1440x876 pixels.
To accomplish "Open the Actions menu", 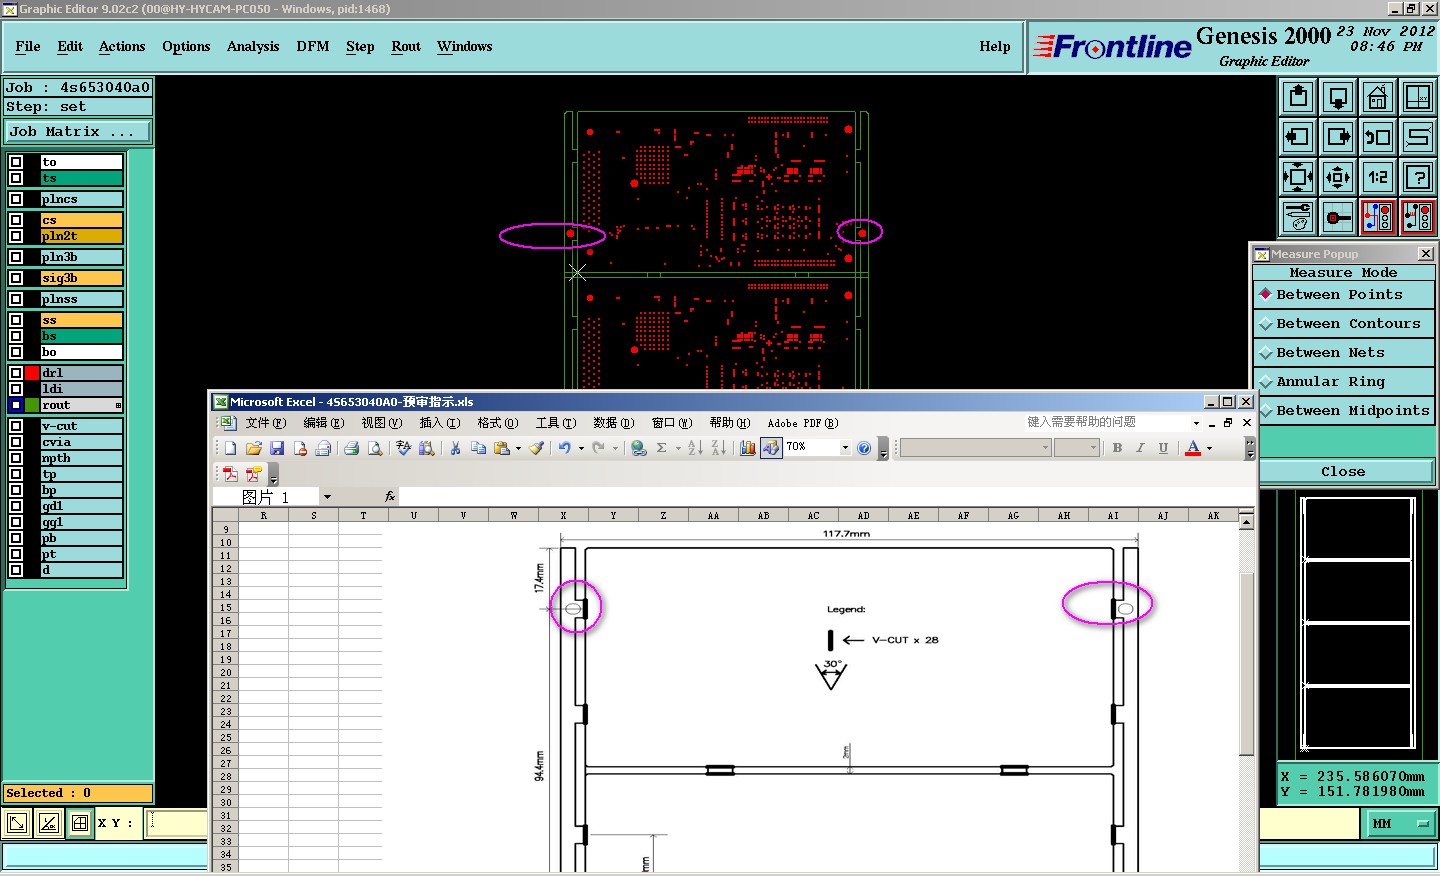I will (122, 46).
